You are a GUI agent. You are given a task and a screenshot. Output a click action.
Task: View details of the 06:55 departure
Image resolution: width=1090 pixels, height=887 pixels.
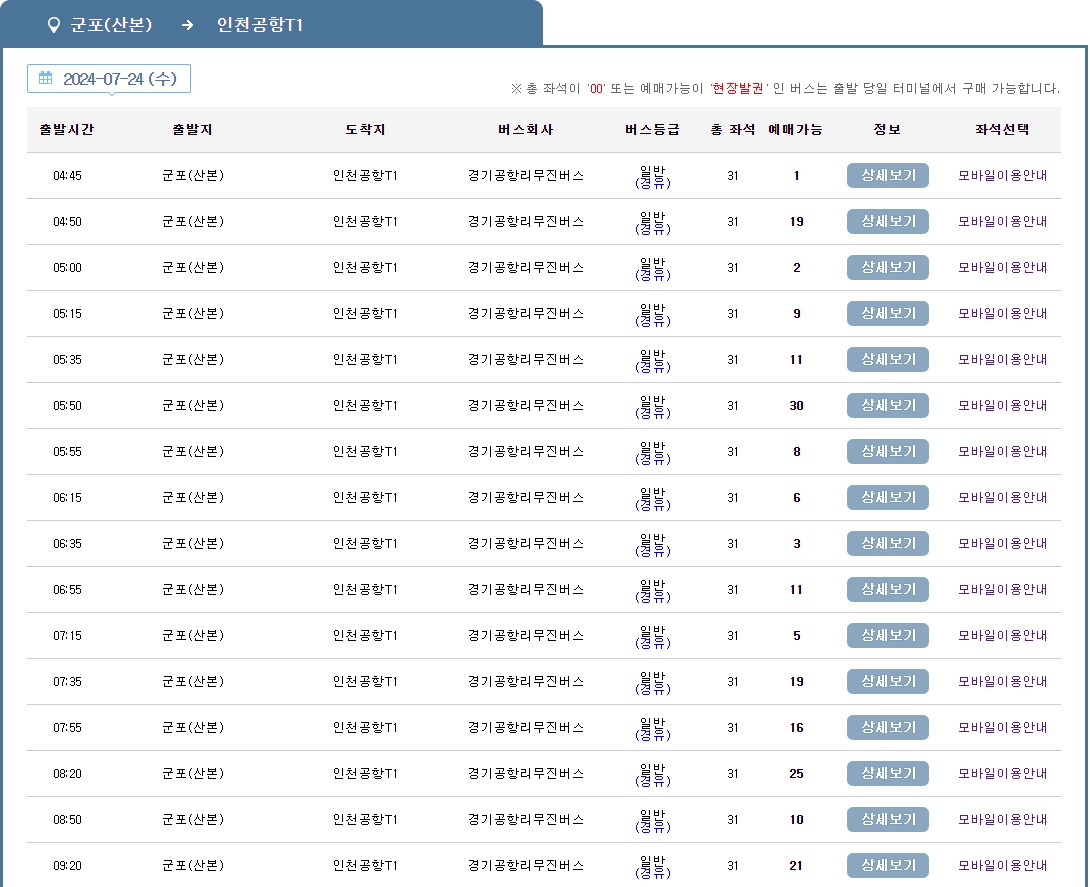click(x=888, y=589)
